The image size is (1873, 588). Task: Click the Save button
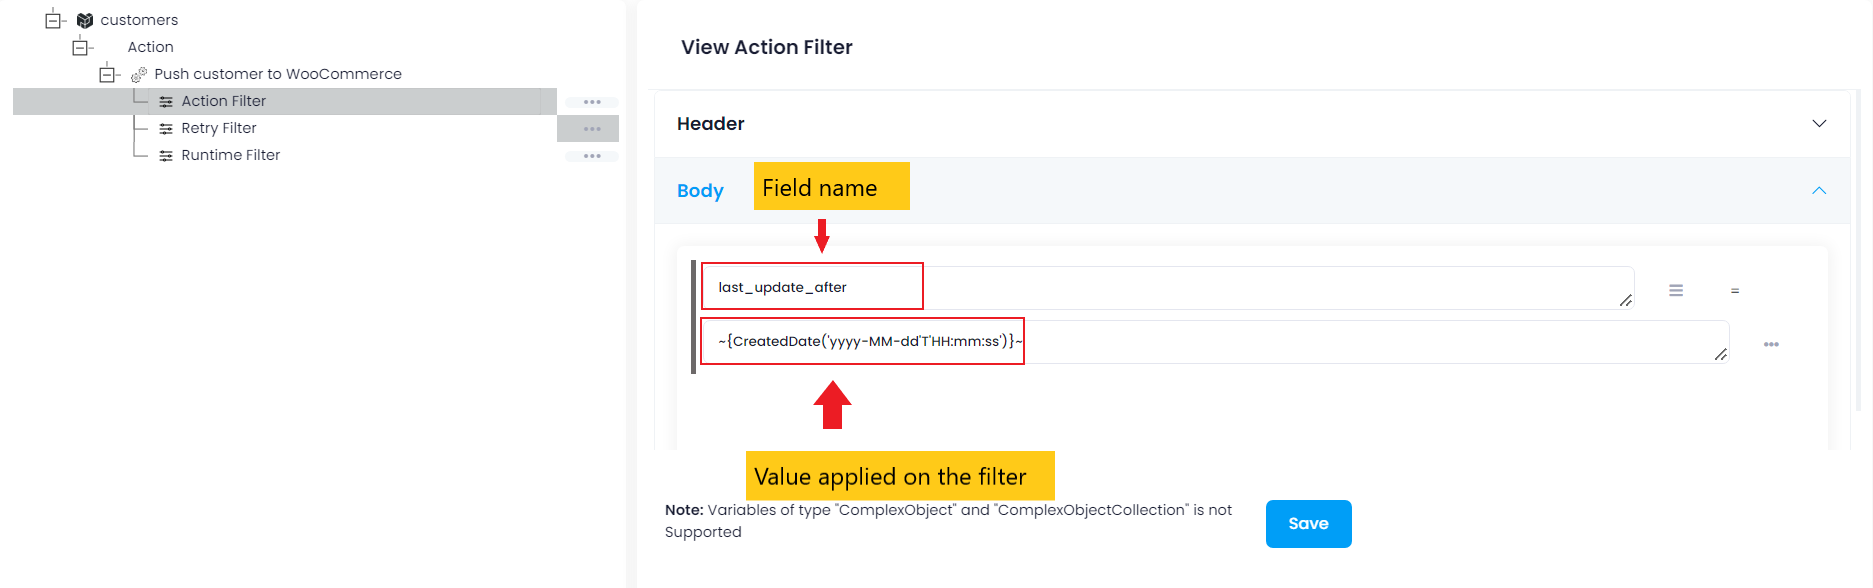pyautogui.click(x=1308, y=523)
